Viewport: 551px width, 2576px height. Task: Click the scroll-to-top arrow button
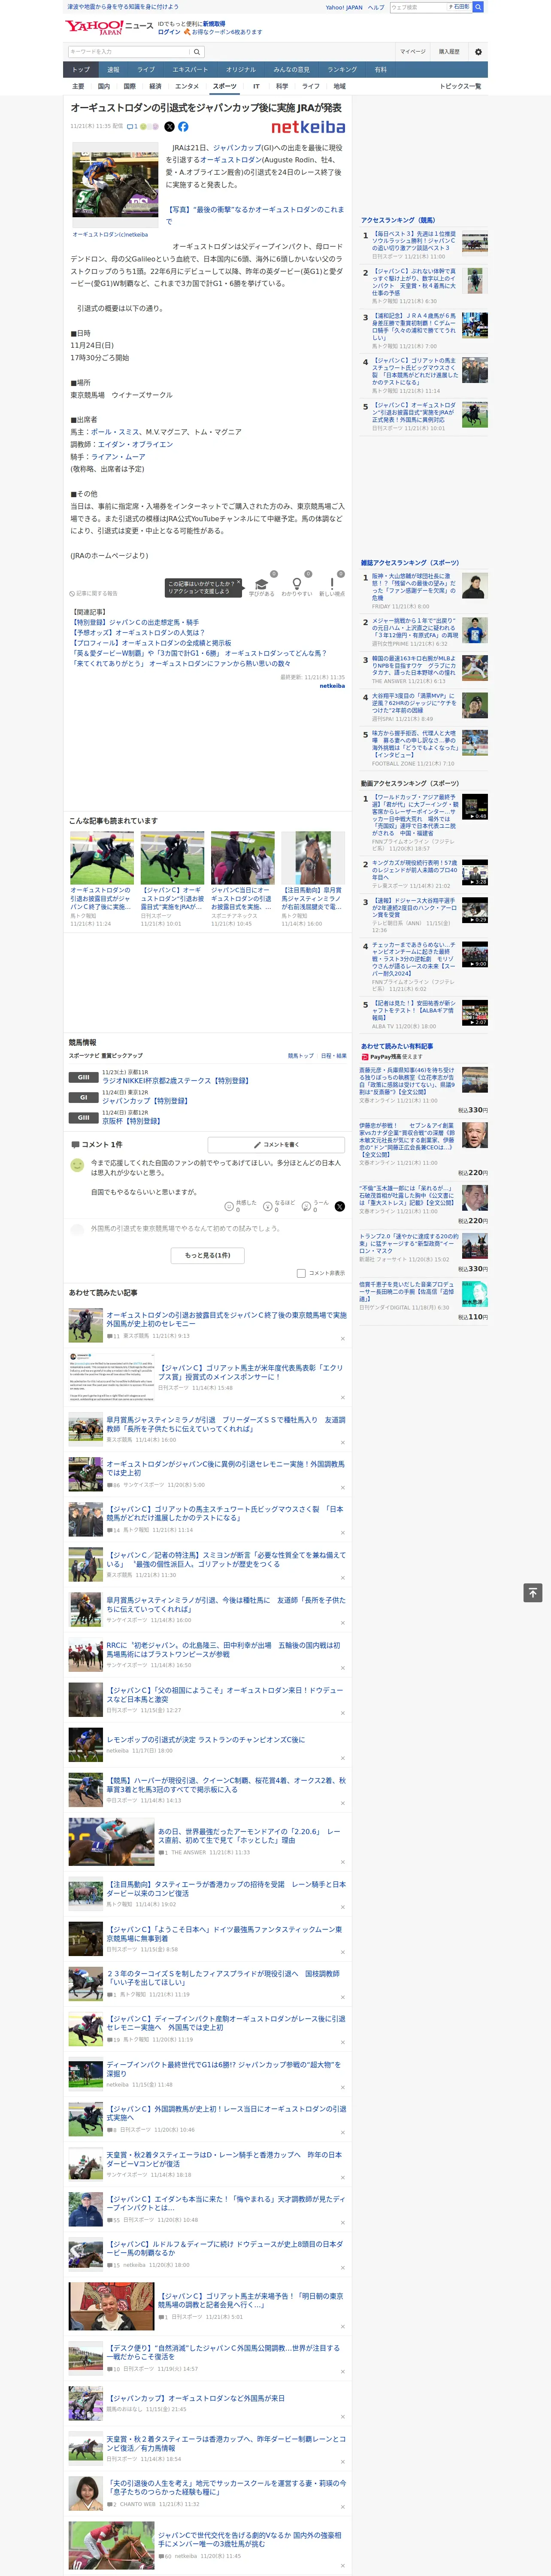[x=533, y=1593]
